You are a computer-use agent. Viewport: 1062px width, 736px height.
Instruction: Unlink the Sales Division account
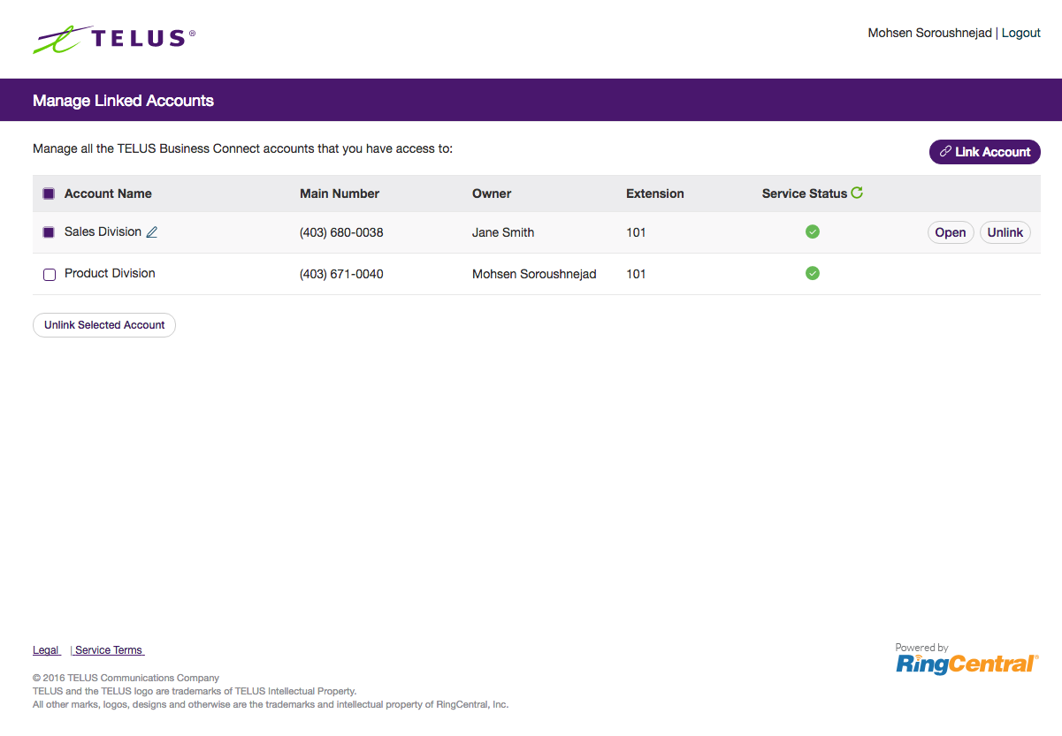coord(1005,231)
